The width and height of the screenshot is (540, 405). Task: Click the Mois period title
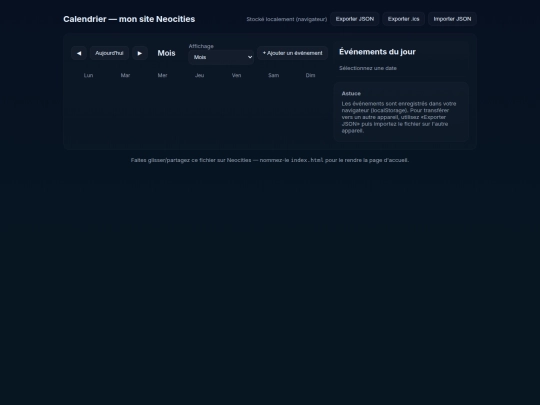tap(166, 53)
